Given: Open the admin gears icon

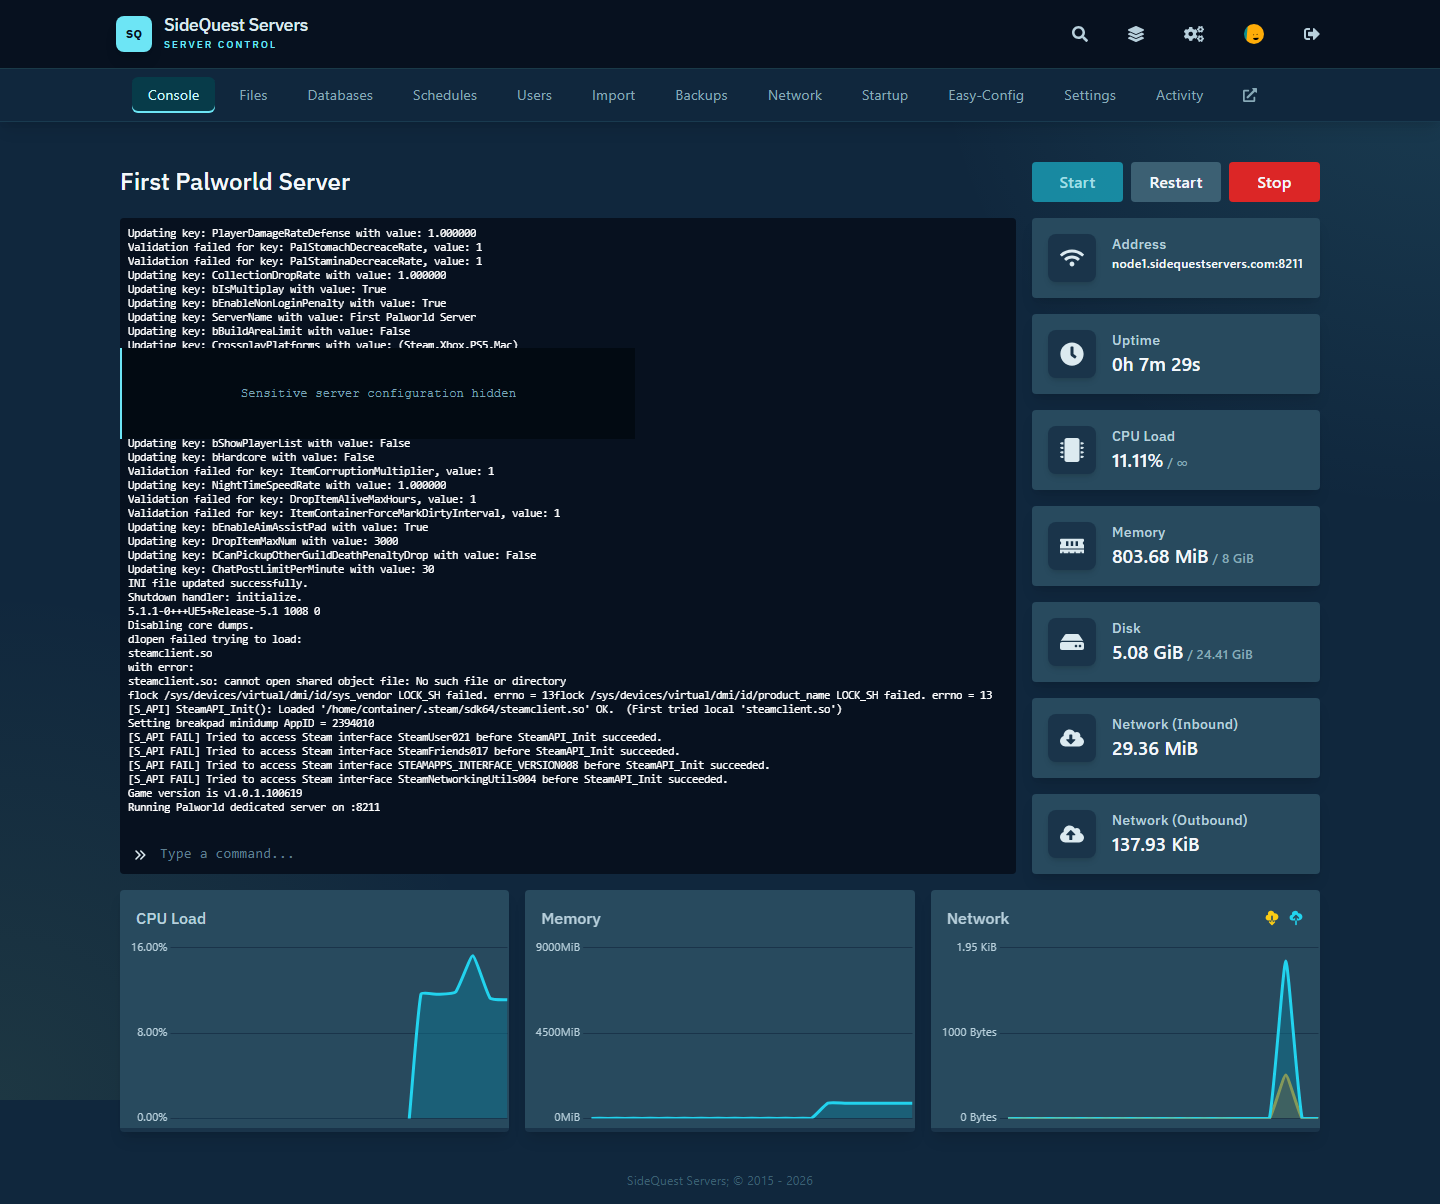Looking at the screenshot, I should 1194,34.
